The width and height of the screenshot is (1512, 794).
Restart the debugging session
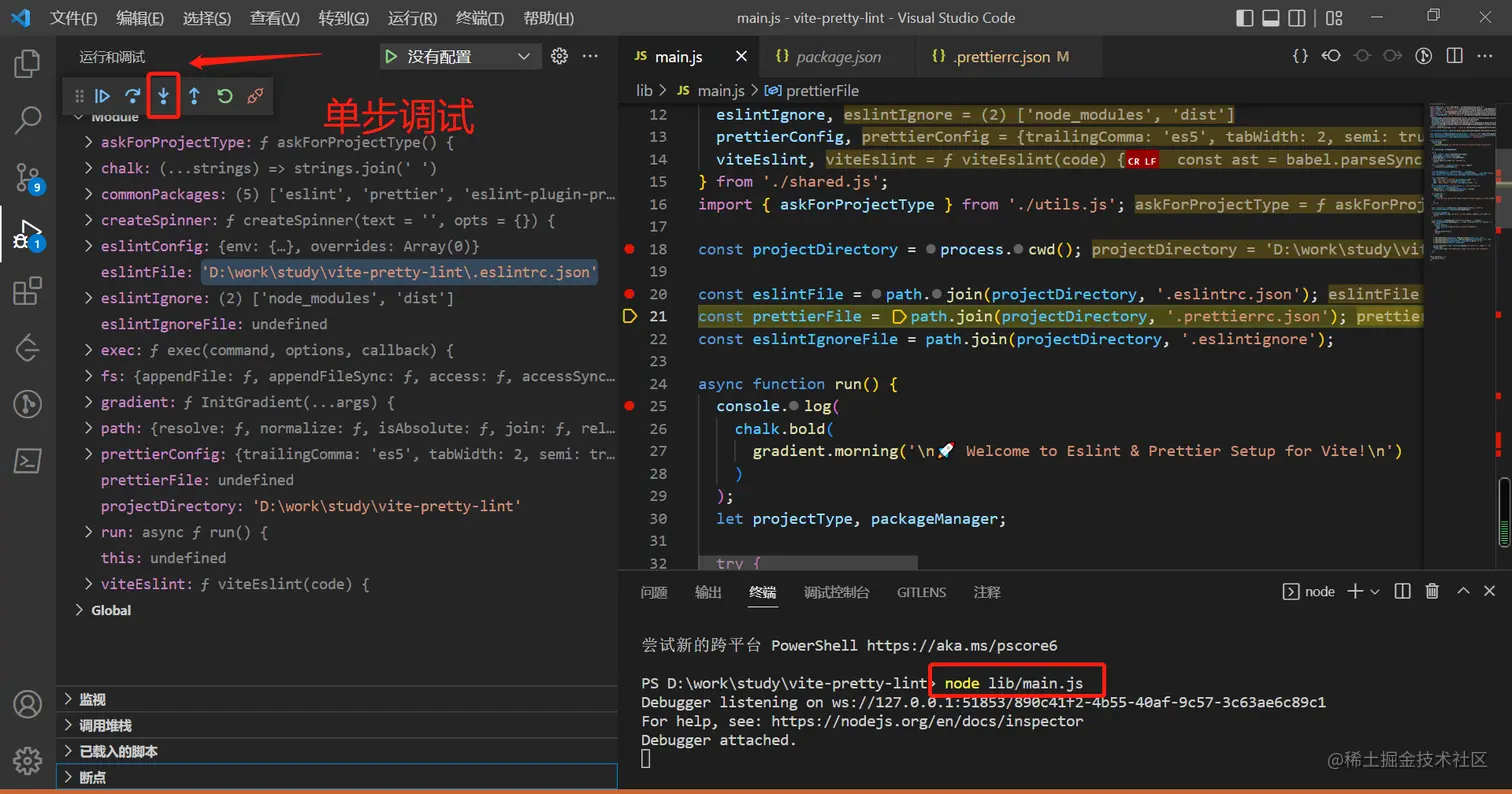pyautogui.click(x=225, y=96)
